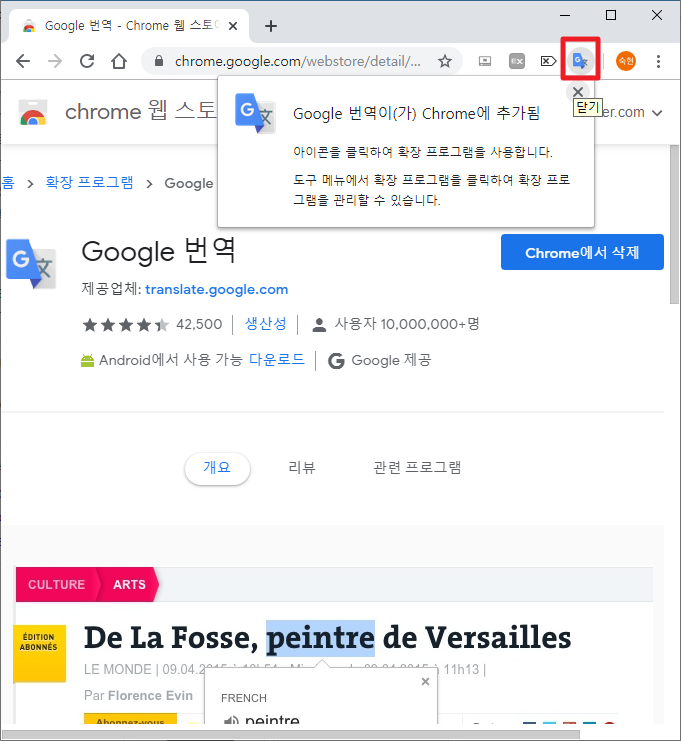Image resolution: width=681 pixels, height=741 pixels.
Task: Click the horizontal scrollbar at bottom
Action: [291, 734]
